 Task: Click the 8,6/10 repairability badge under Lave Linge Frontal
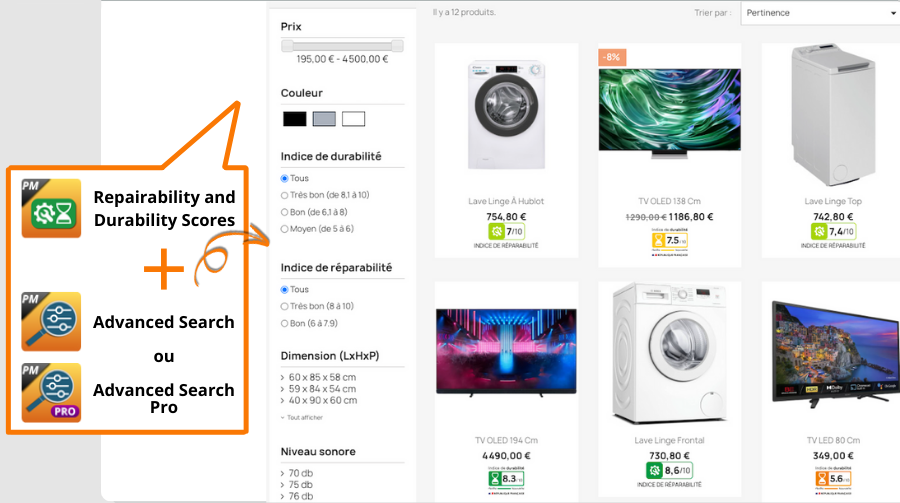[669, 470]
